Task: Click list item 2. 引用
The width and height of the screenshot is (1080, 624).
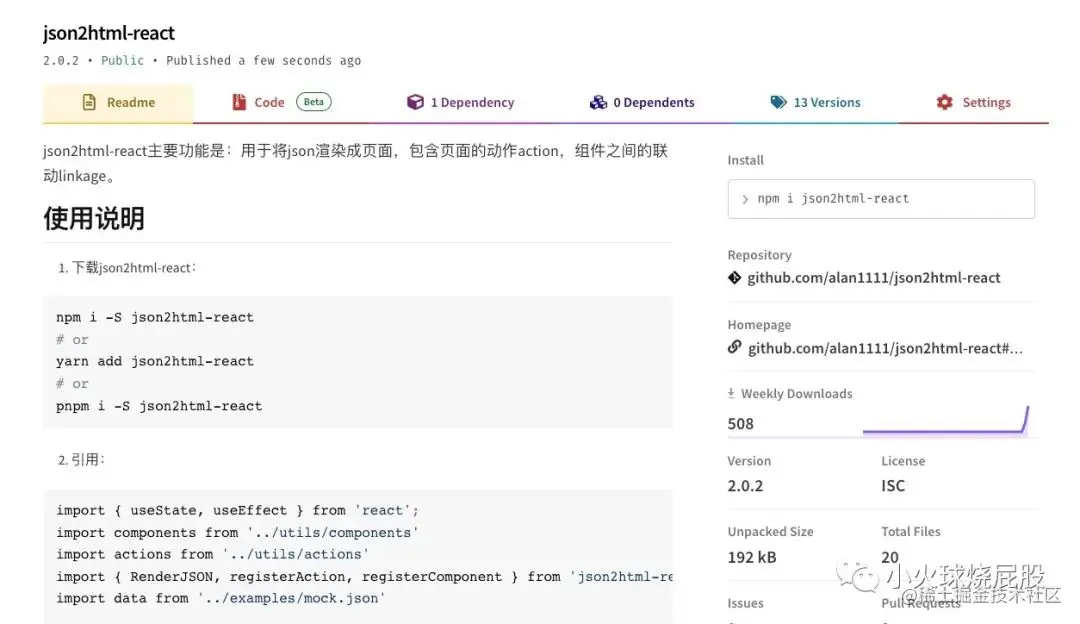Action: (x=81, y=460)
